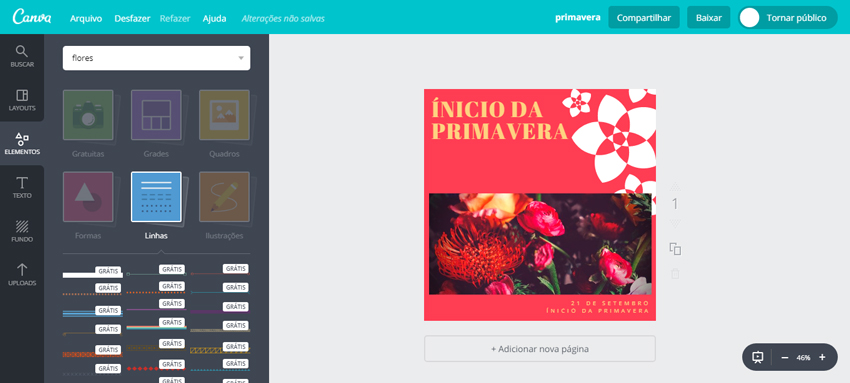Move page down with arrow
This screenshot has width=850, height=383.
pos(675,224)
